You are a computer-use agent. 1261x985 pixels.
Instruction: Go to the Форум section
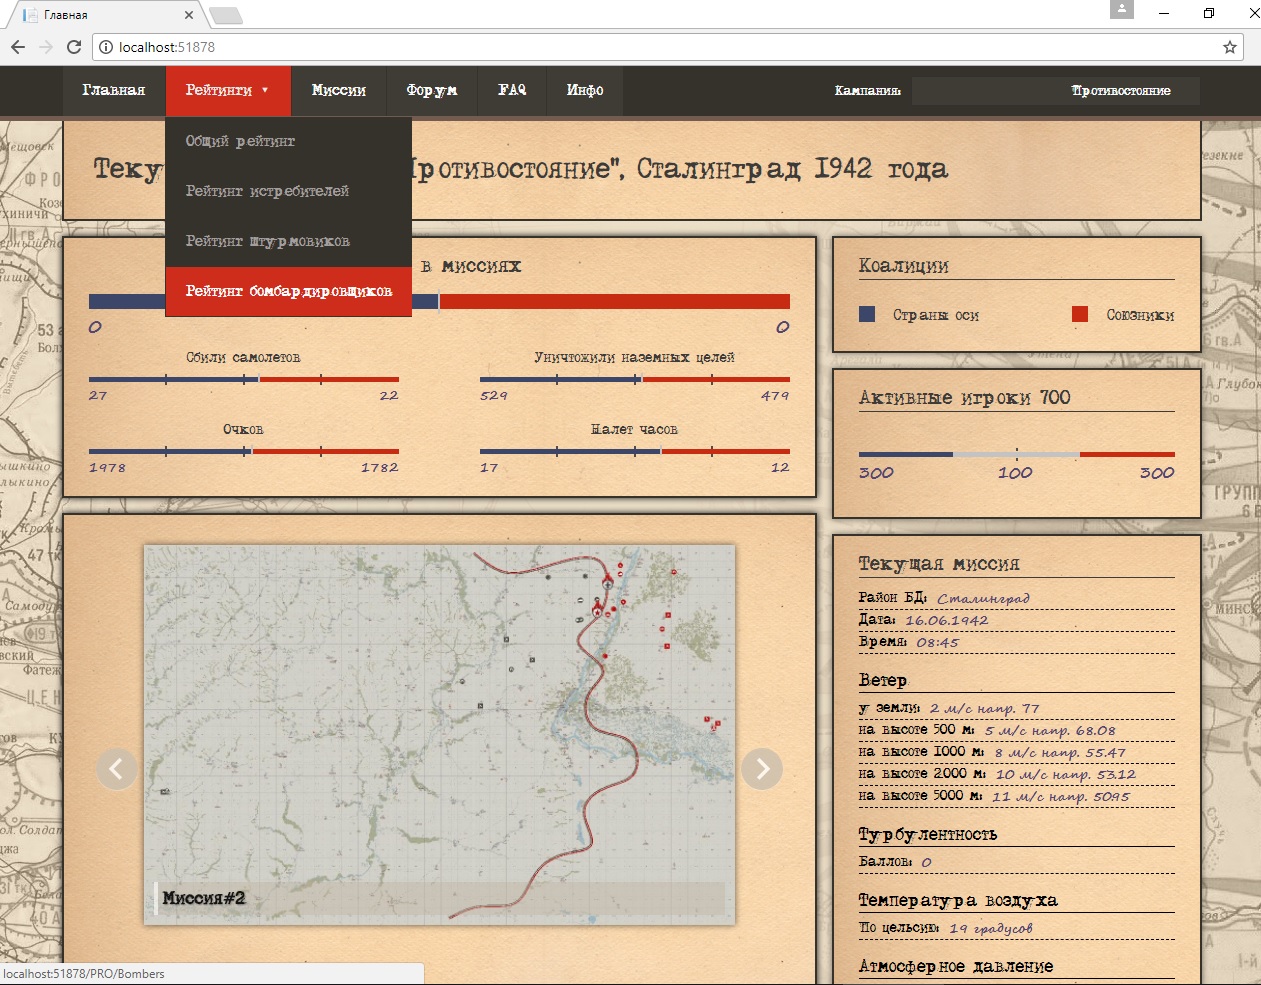432,91
